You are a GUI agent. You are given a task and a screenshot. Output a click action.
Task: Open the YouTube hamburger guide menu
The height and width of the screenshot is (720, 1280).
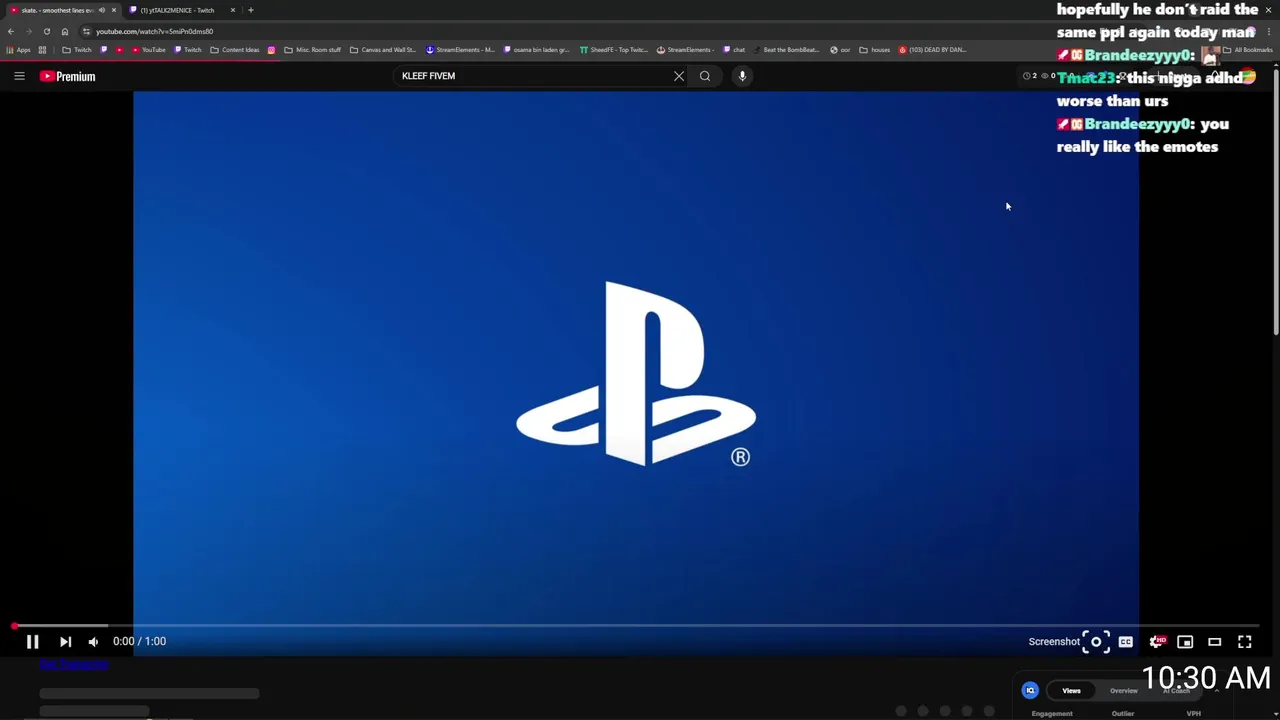(x=19, y=76)
